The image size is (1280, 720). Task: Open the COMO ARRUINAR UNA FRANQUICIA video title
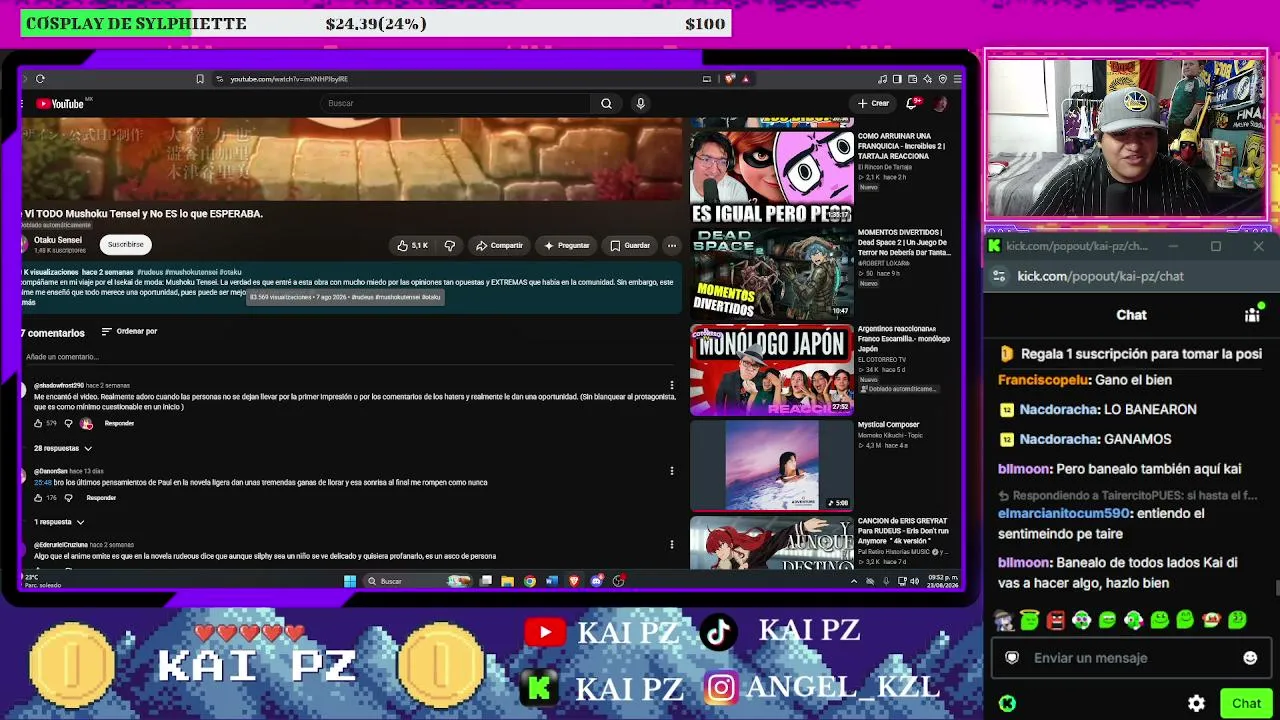tap(901, 146)
